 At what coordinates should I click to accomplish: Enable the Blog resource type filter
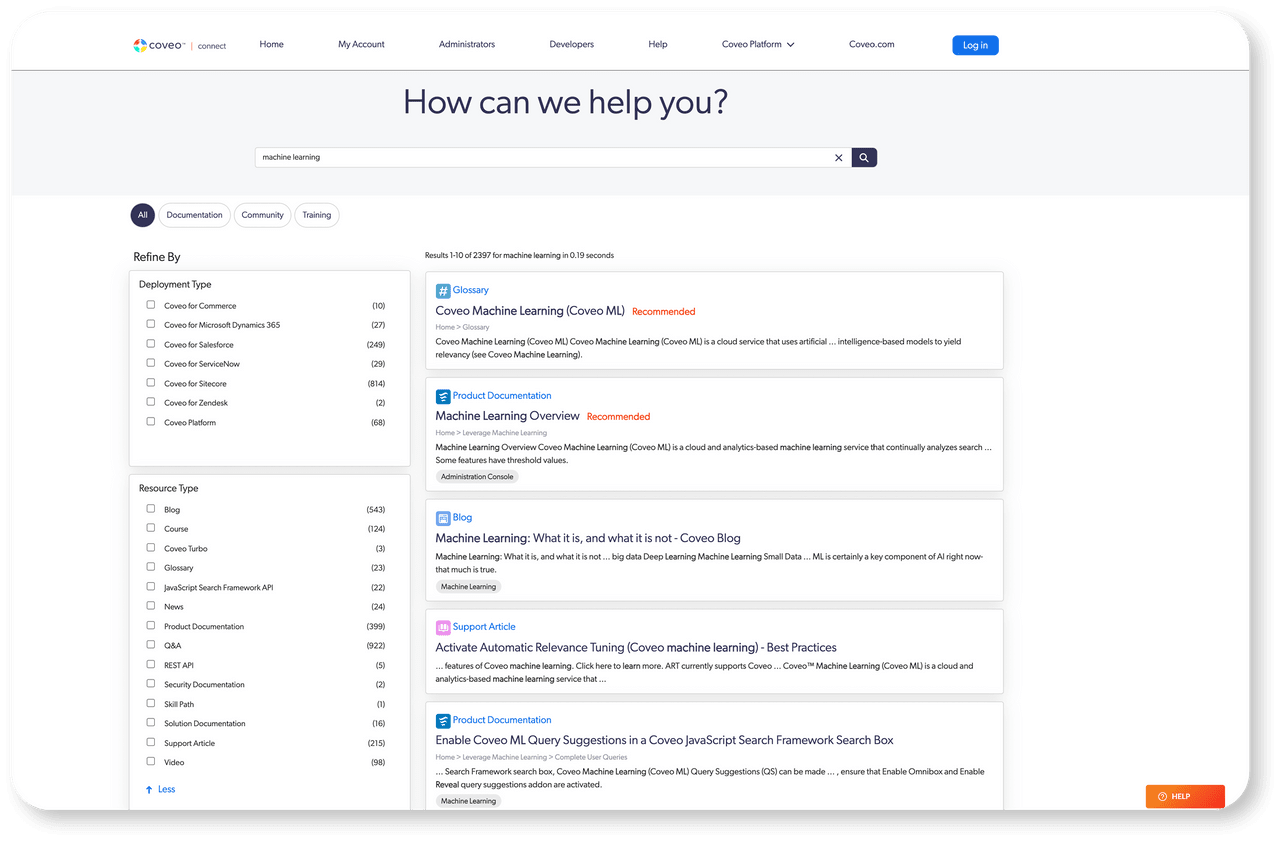pos(150,509)
